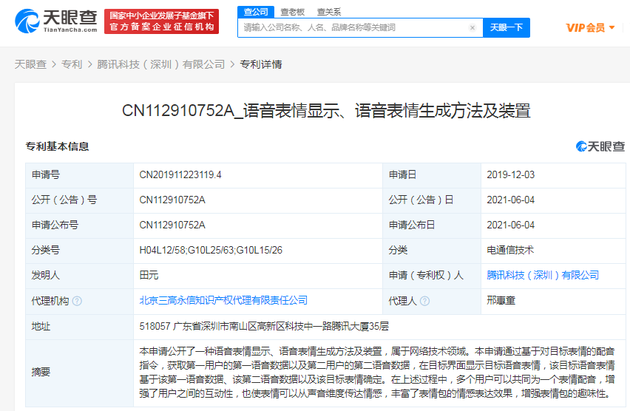
Task: Click the 分类号 label cell
Action: pos(80,250)
